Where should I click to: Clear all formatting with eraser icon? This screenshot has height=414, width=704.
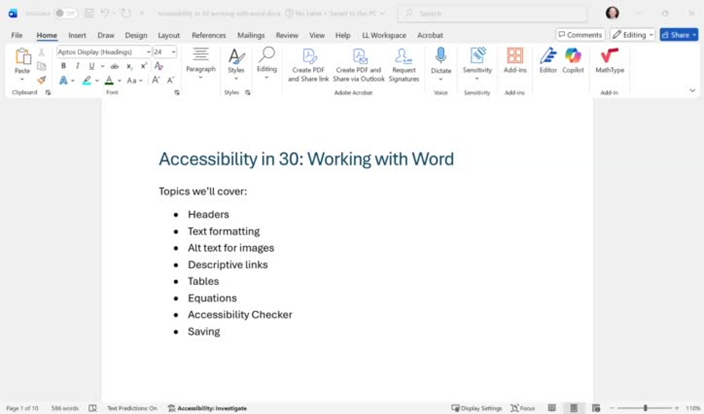[158, 66]
